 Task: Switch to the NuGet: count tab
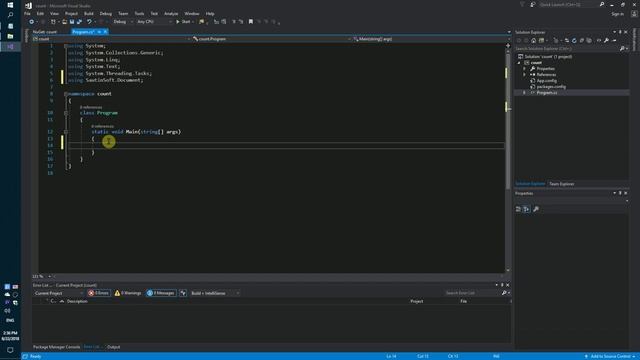pos(45,32)
